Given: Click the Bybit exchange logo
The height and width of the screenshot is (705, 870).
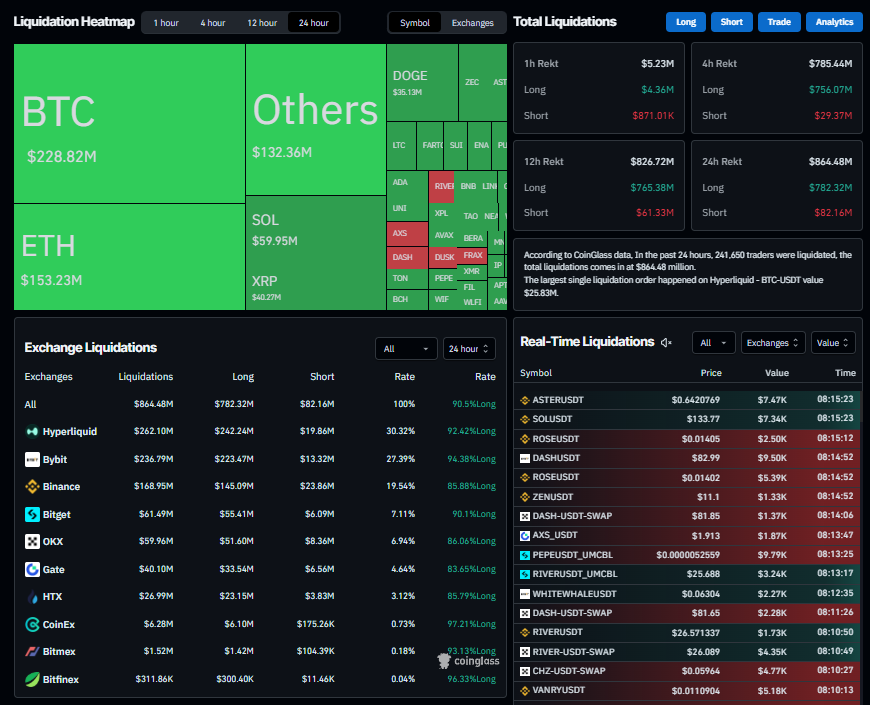Looking at the screenshot, I should coord(32,460).
